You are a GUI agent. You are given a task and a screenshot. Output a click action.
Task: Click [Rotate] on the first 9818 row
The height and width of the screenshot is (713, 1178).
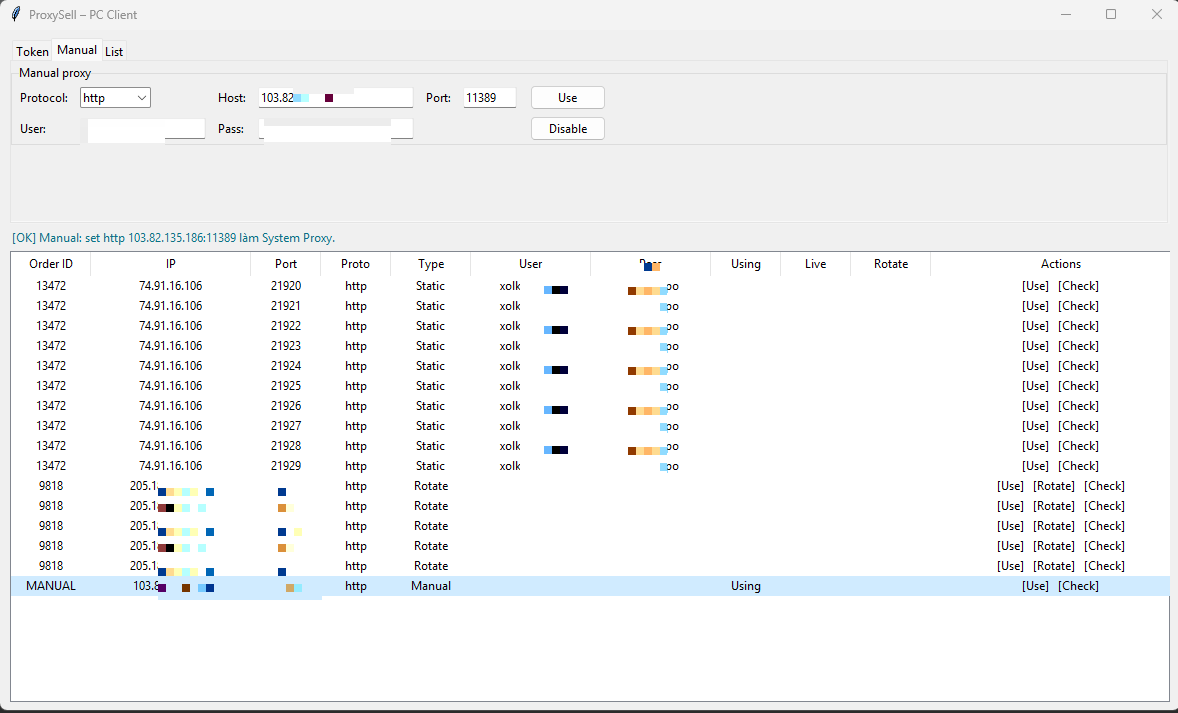pos(1055,485)
